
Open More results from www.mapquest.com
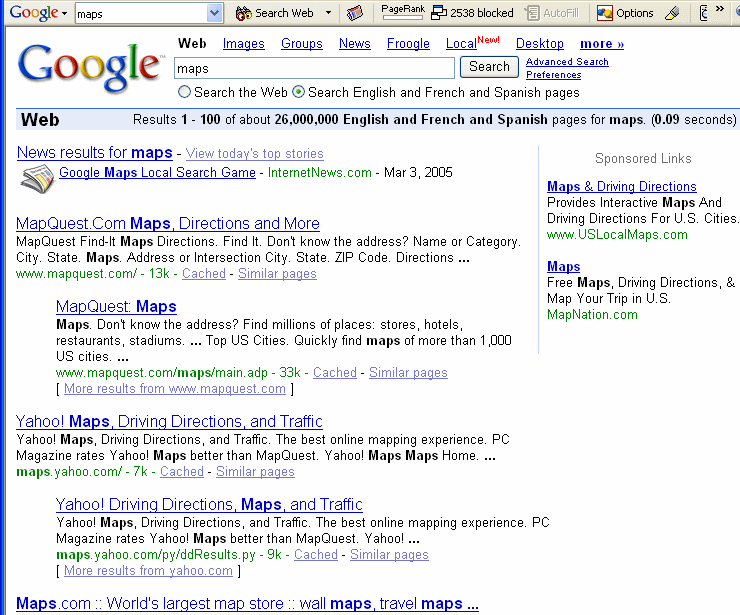tap(175, 388)
